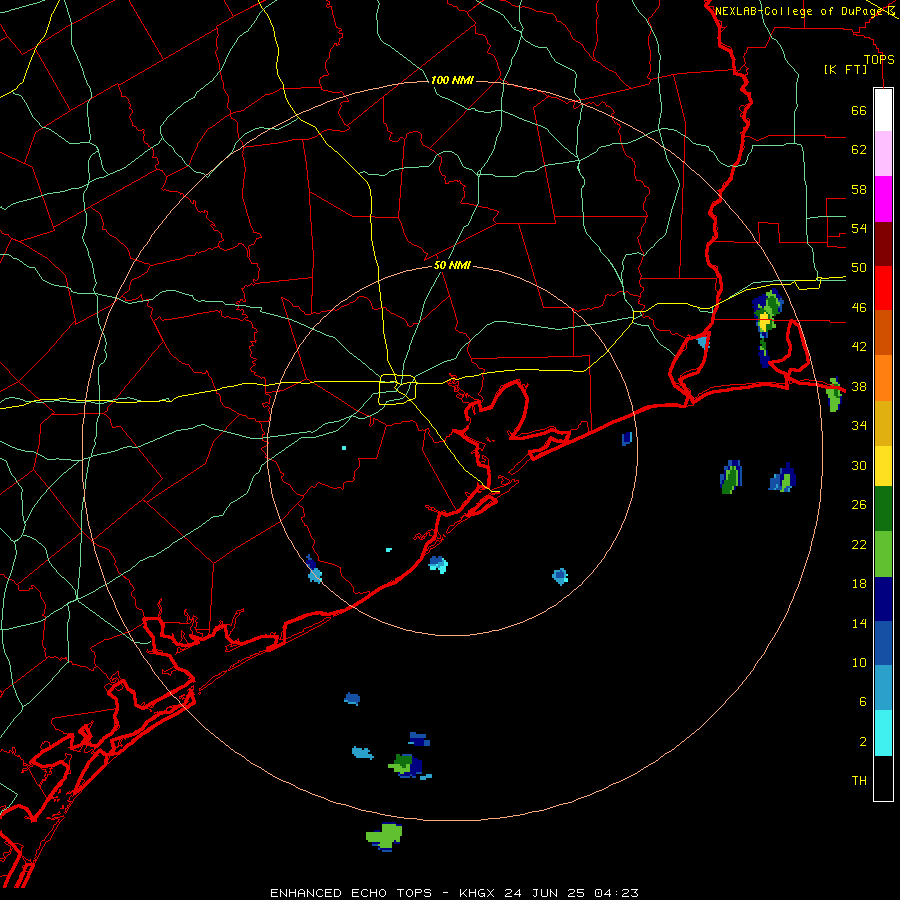Click the gold legend swatch
Screen dimensions: 900x900
click(883, 423)
